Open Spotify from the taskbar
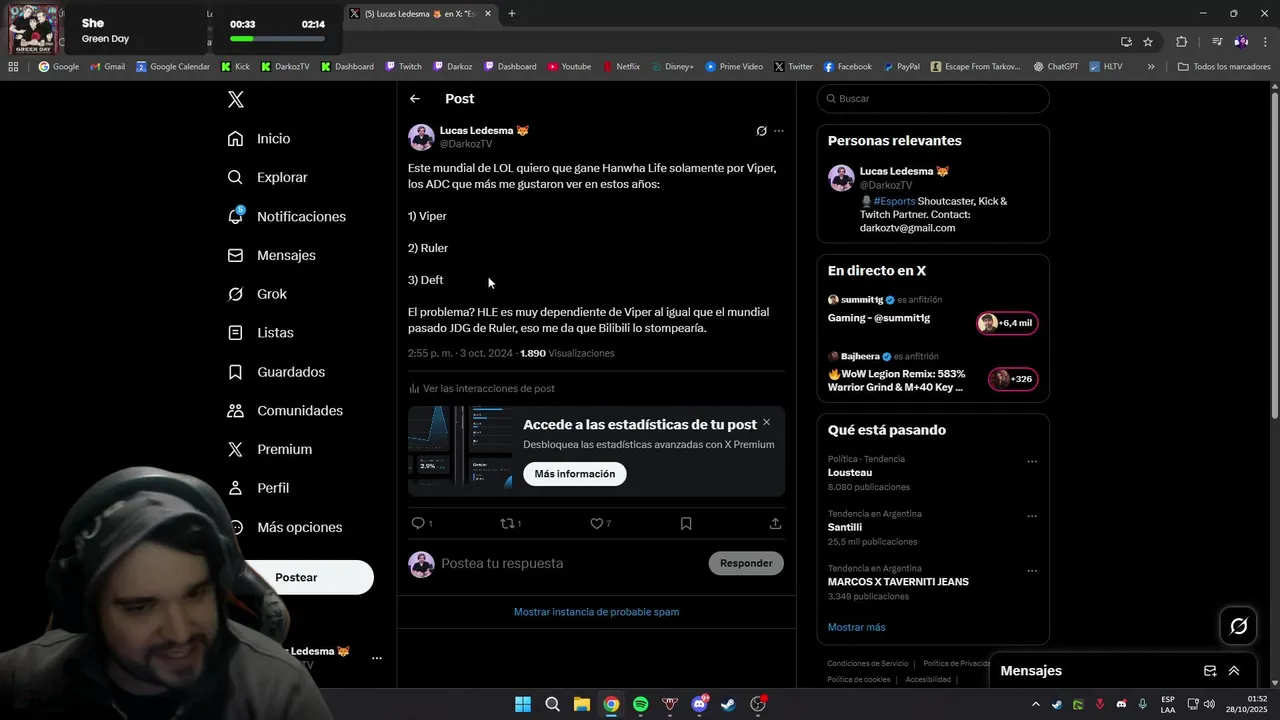 tap(641, 704)
